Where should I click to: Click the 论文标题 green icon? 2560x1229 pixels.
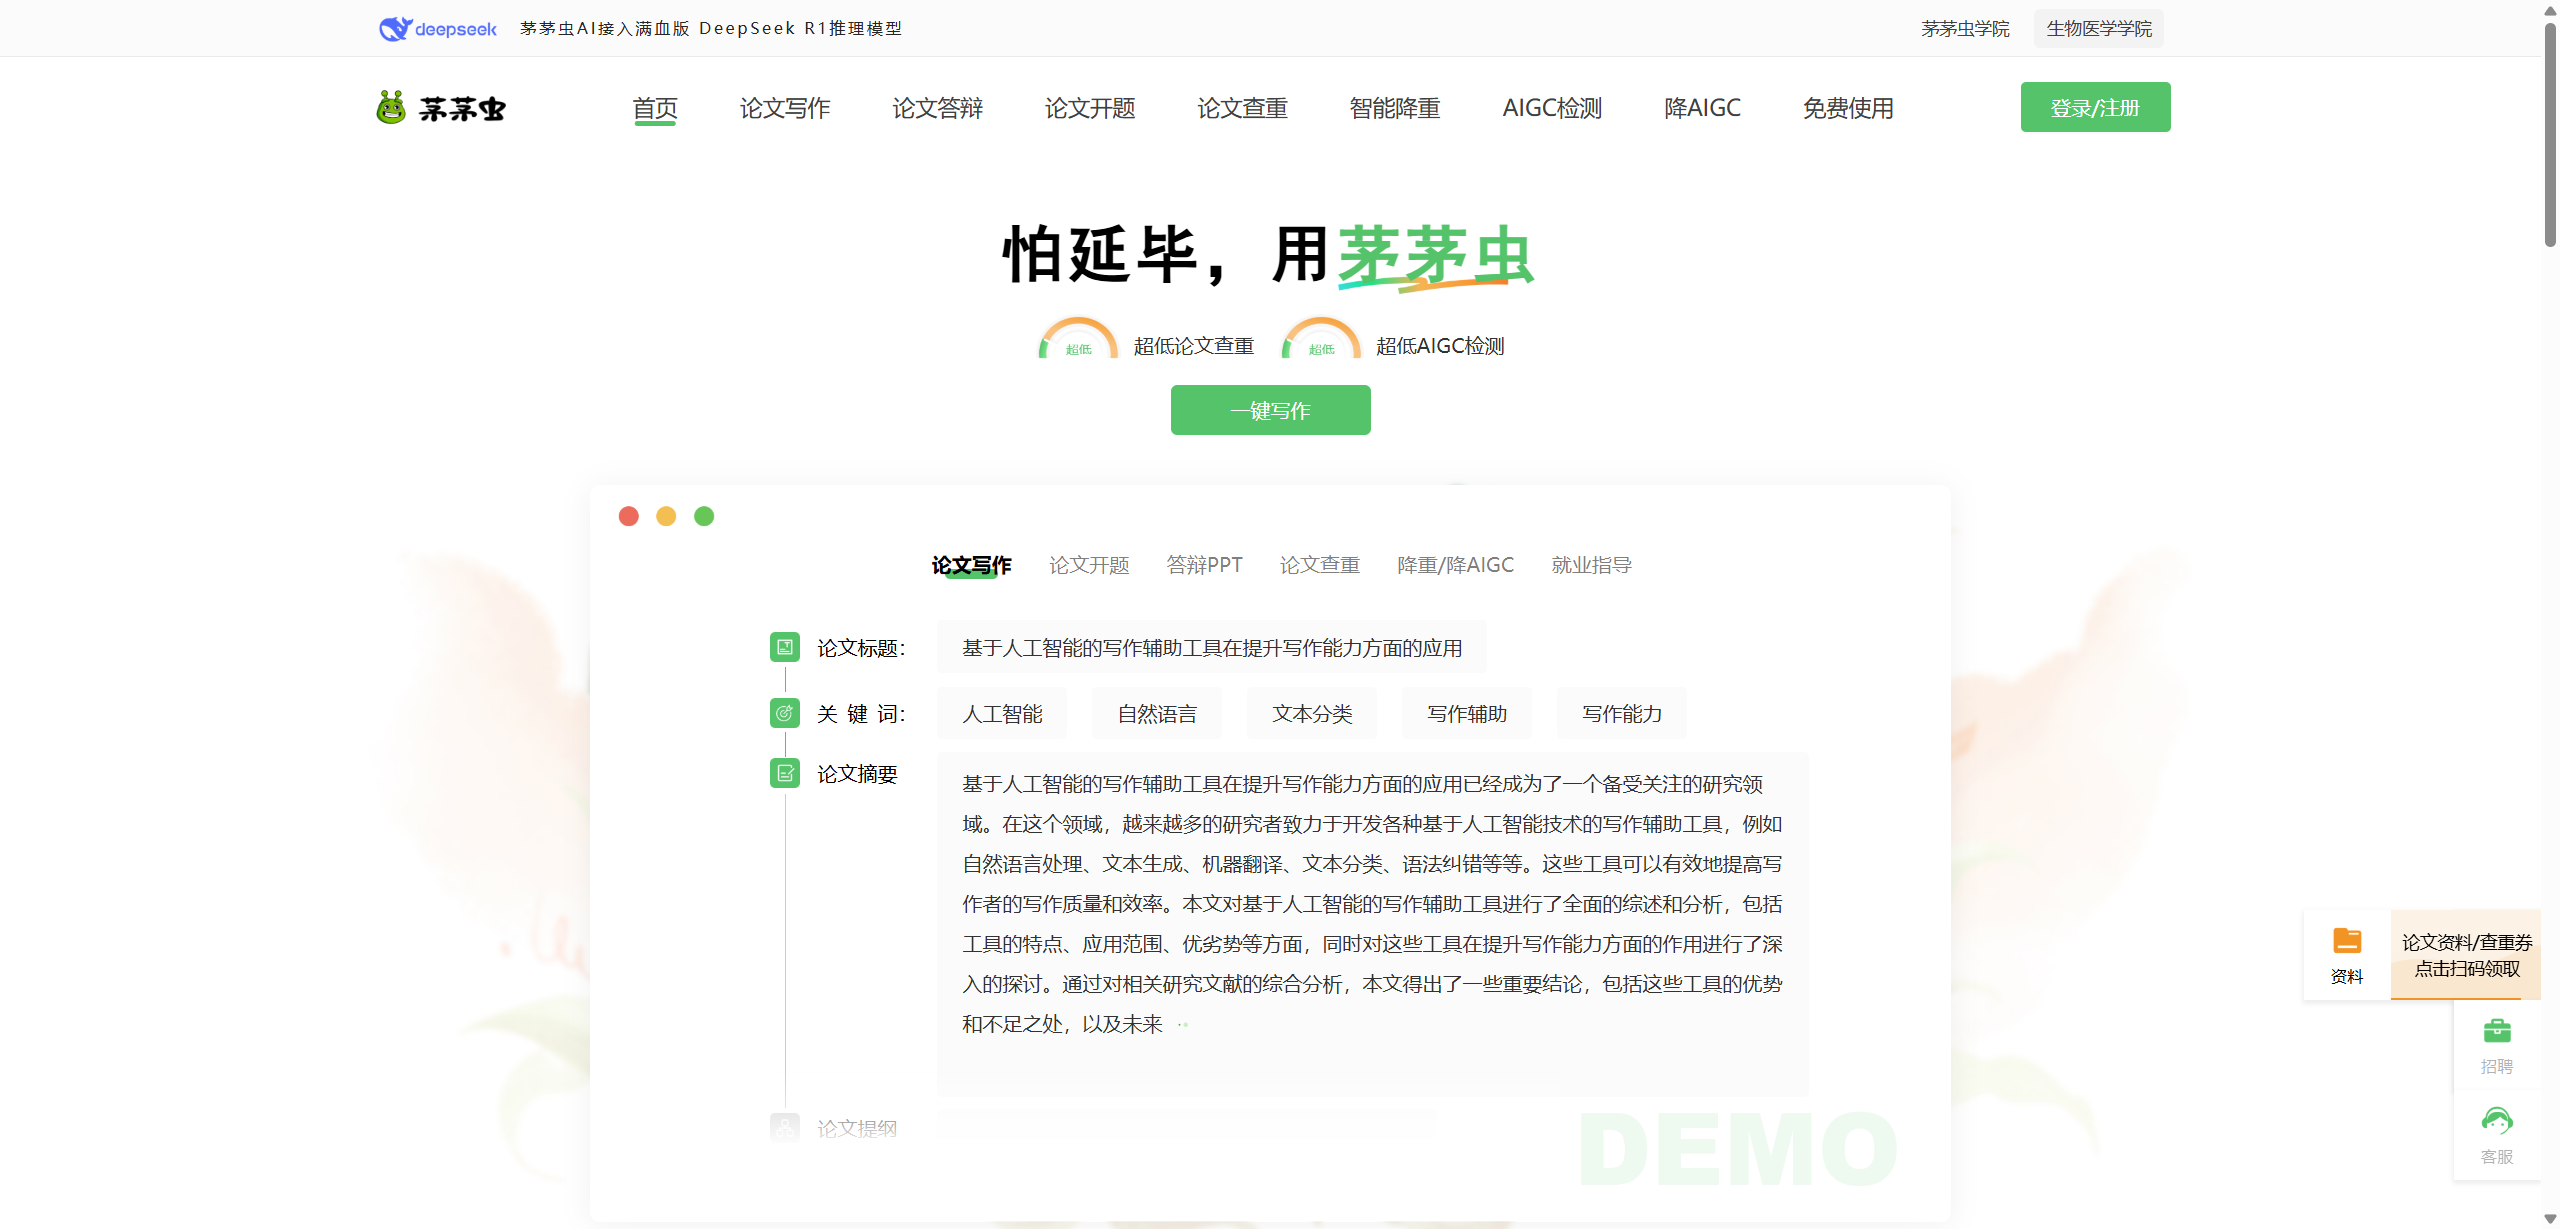pyautogui.click(x=785, y=647)
